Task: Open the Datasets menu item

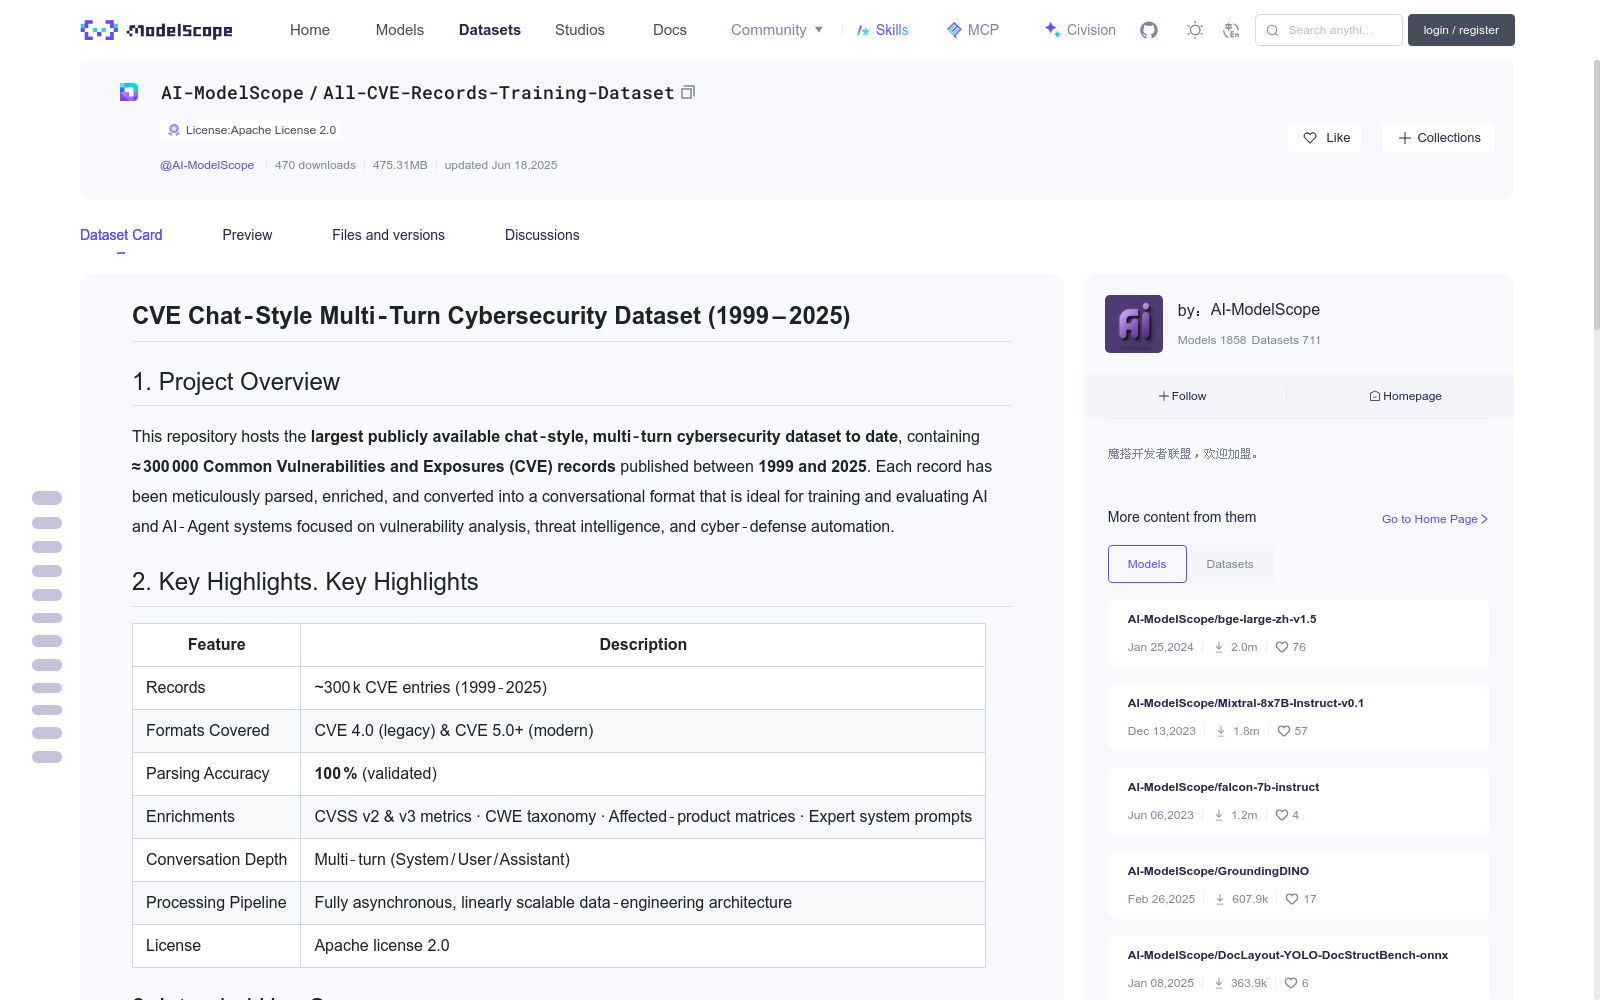Action: click(490, 30)
